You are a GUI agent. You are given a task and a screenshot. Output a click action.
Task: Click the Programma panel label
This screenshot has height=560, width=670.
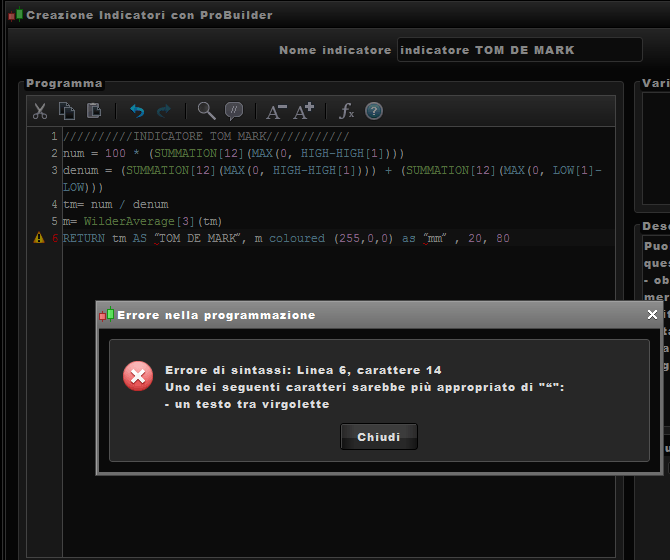[x=64, y=83]
